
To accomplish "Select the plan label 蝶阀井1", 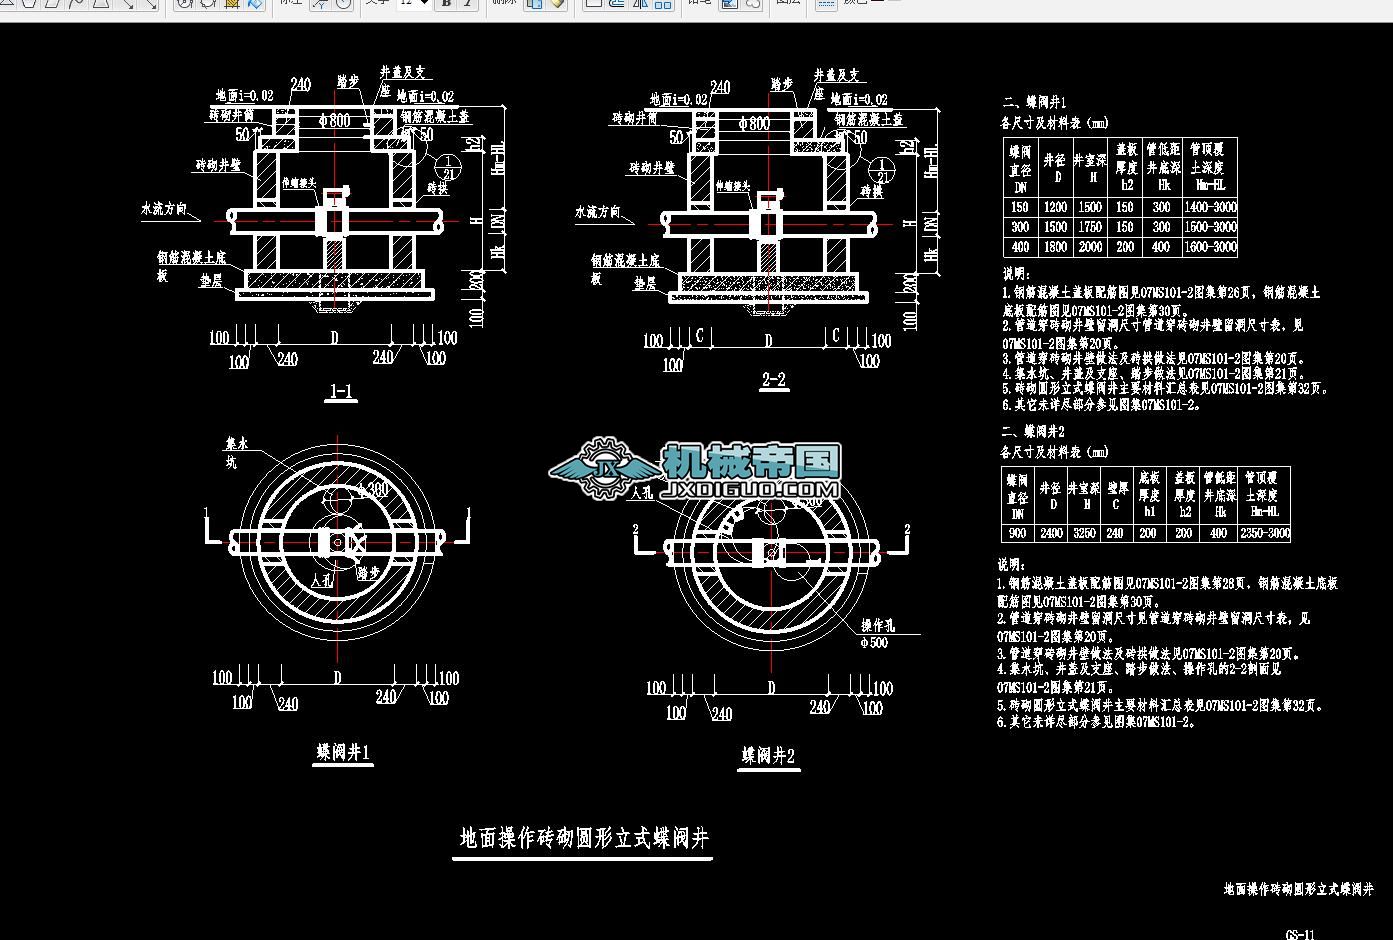I will click(x=344, y=752).
